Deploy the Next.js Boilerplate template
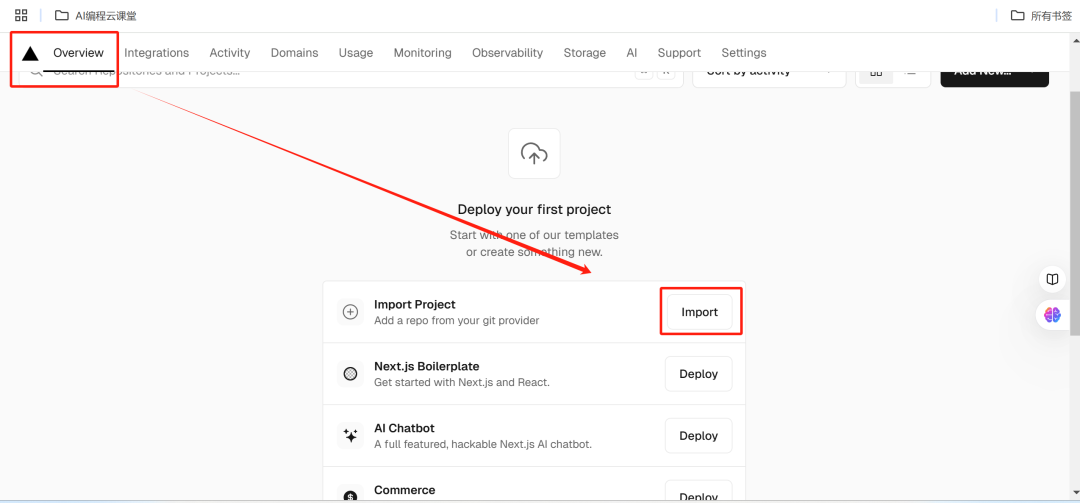1080x503 pixels. pyautogui.click(x=698, y=374)
